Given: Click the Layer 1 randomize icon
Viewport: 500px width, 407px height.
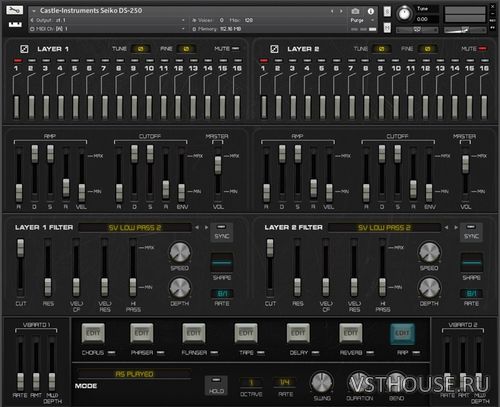Looking at the screenshot, I should point(24,49).
